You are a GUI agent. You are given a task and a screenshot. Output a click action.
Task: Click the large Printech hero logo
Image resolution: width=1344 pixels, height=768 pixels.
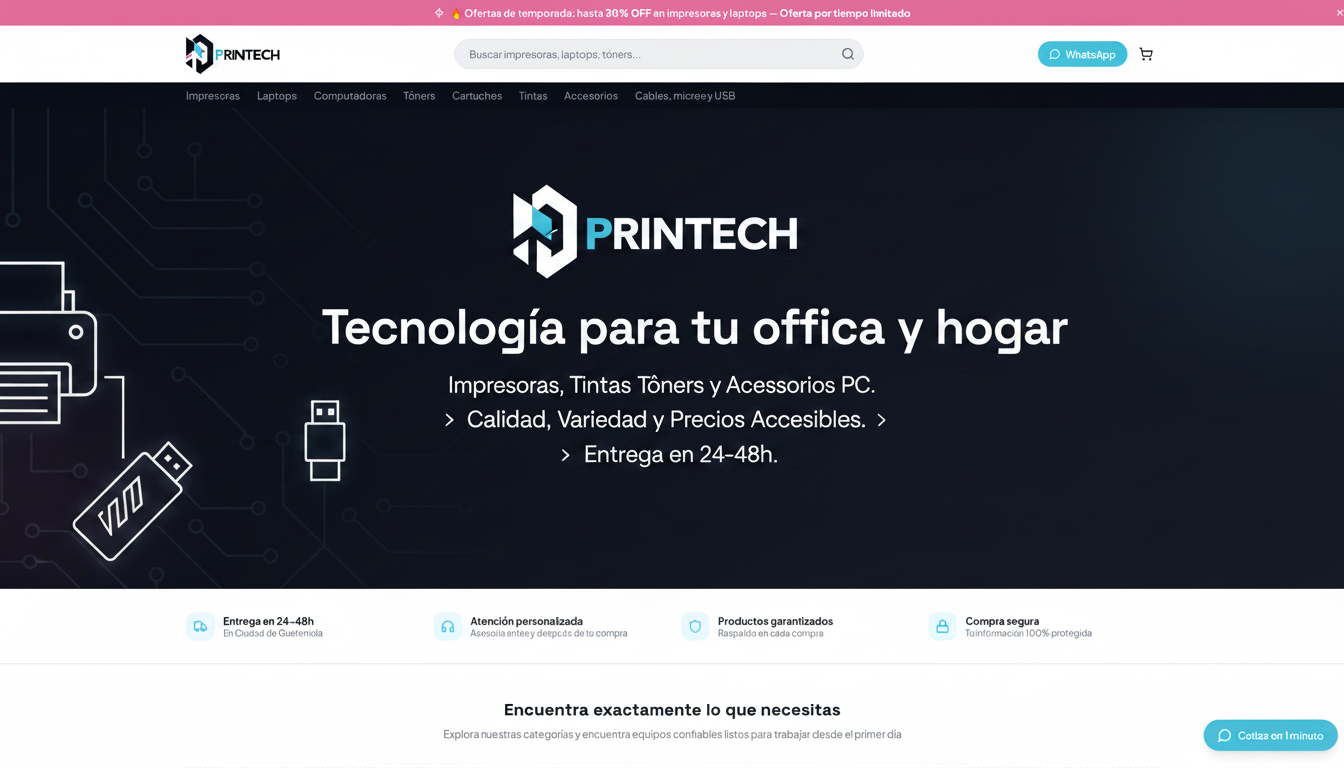coord(655,232)
